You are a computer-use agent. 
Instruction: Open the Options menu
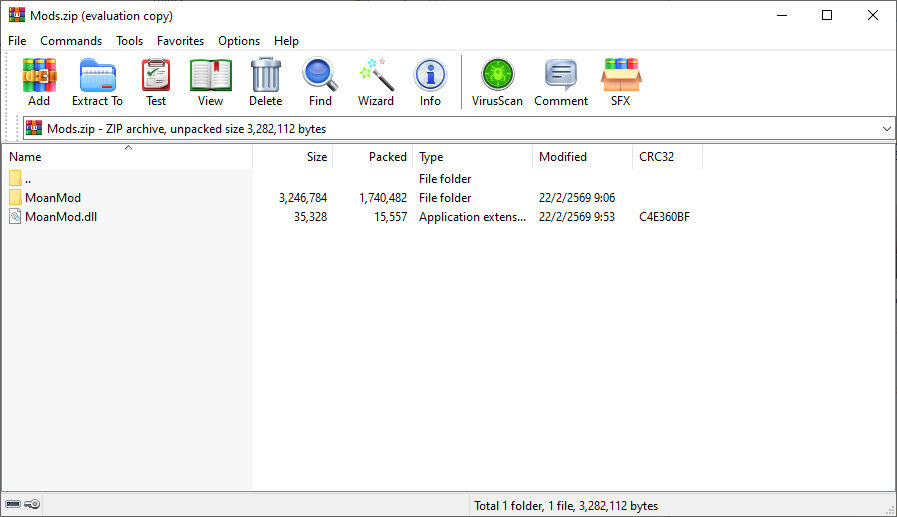[239, 41]
